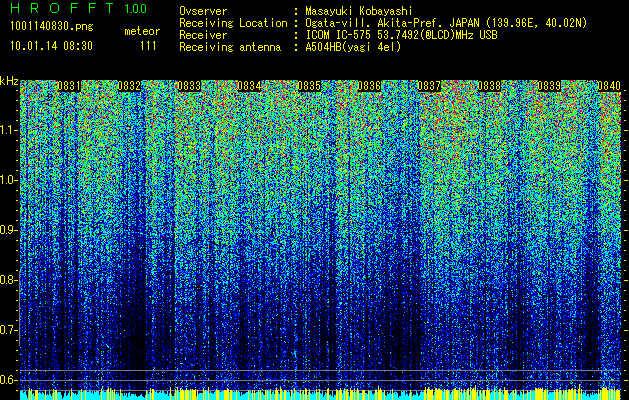Click the name Masayuki Kobayashi

tap(359, 11)
